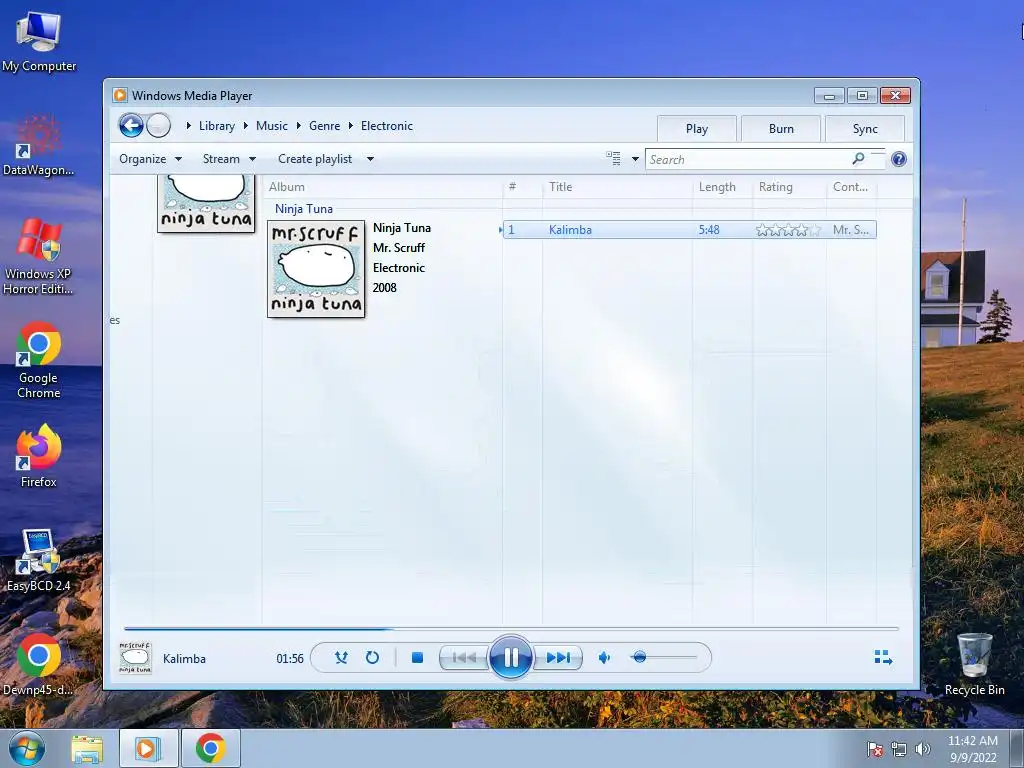This screenshot has width=1024, height=768.
Task: Sort by Rating column header
Action: (789, 187)
